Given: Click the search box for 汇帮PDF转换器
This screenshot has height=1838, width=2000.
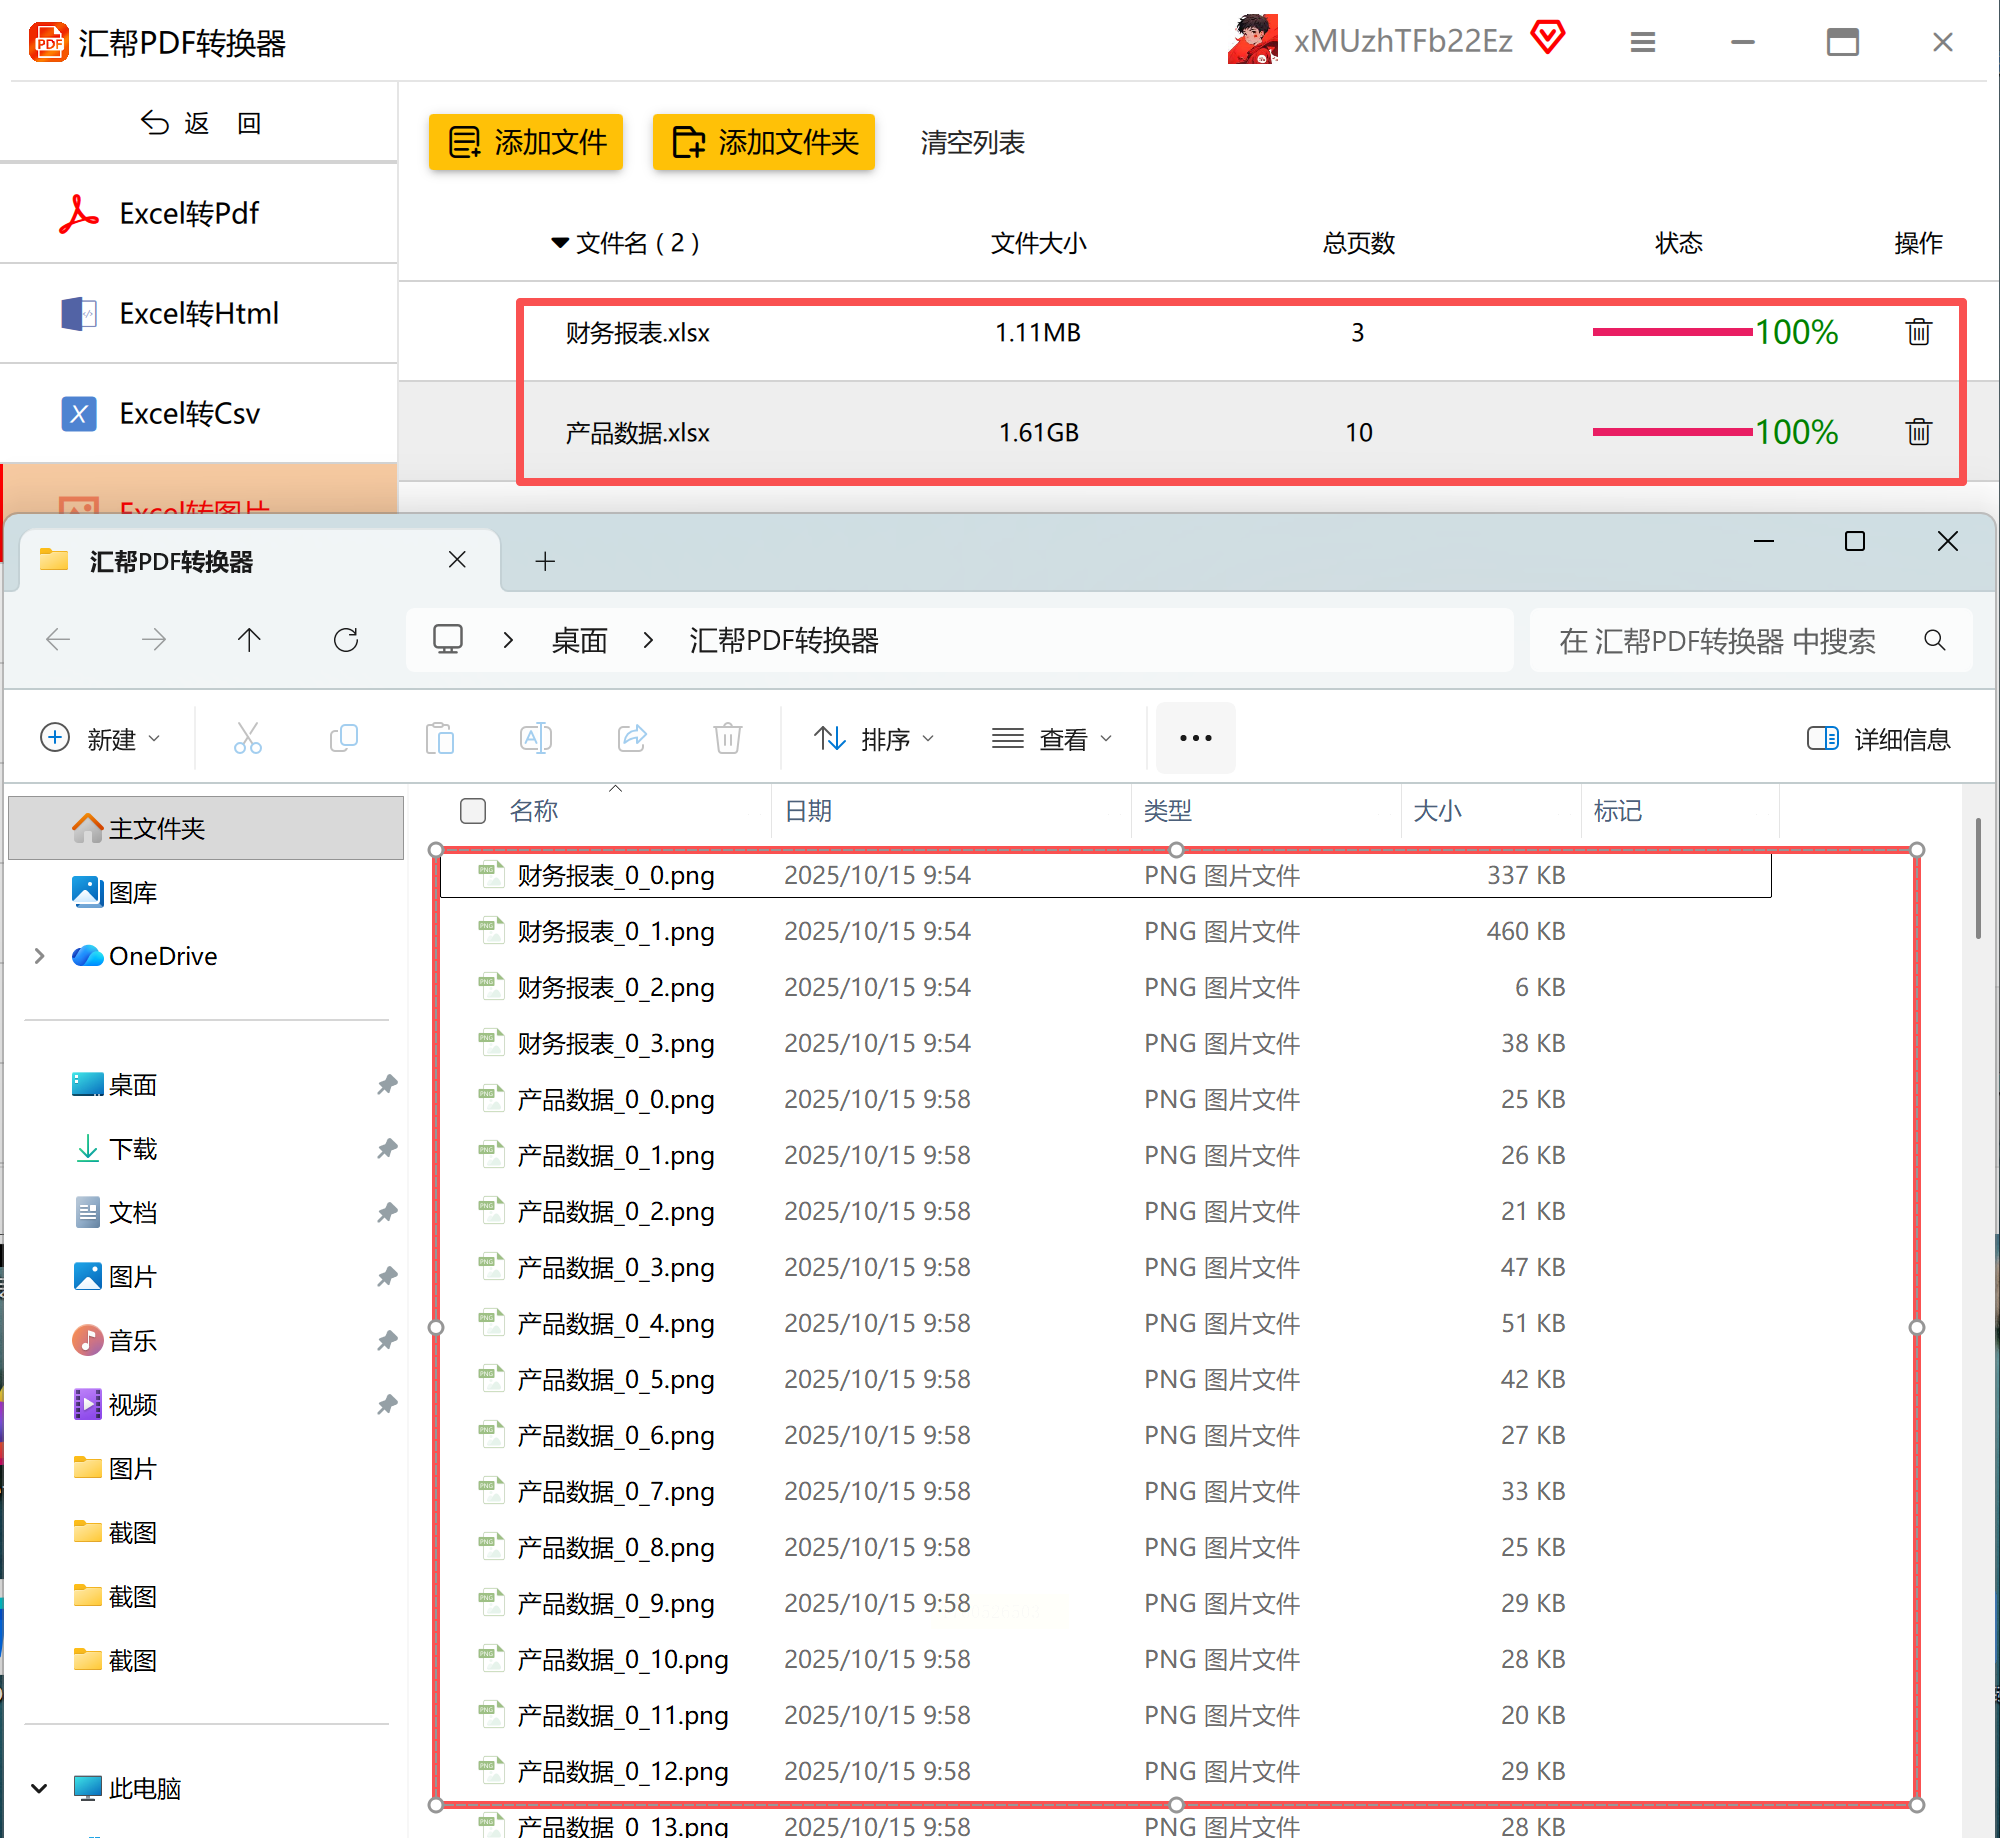Looking at the screenshot, I should 1716,641.
